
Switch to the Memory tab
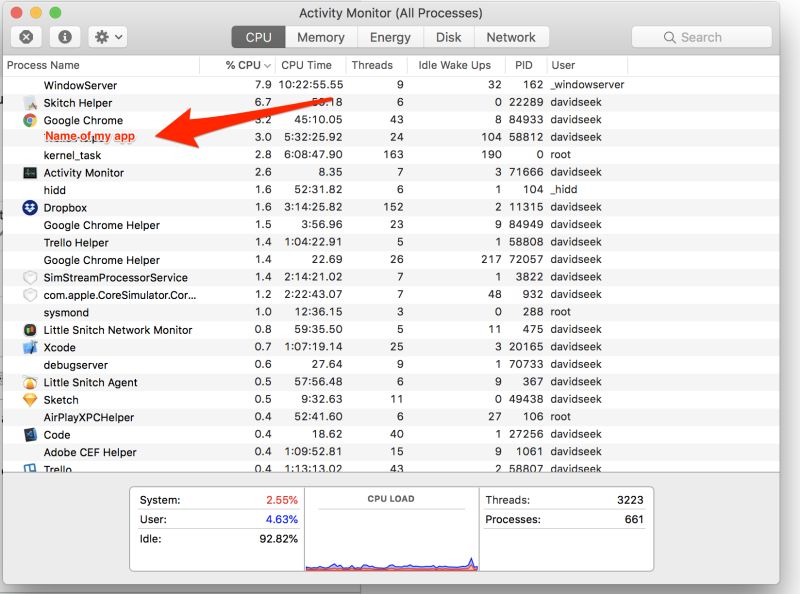[321, 37]
